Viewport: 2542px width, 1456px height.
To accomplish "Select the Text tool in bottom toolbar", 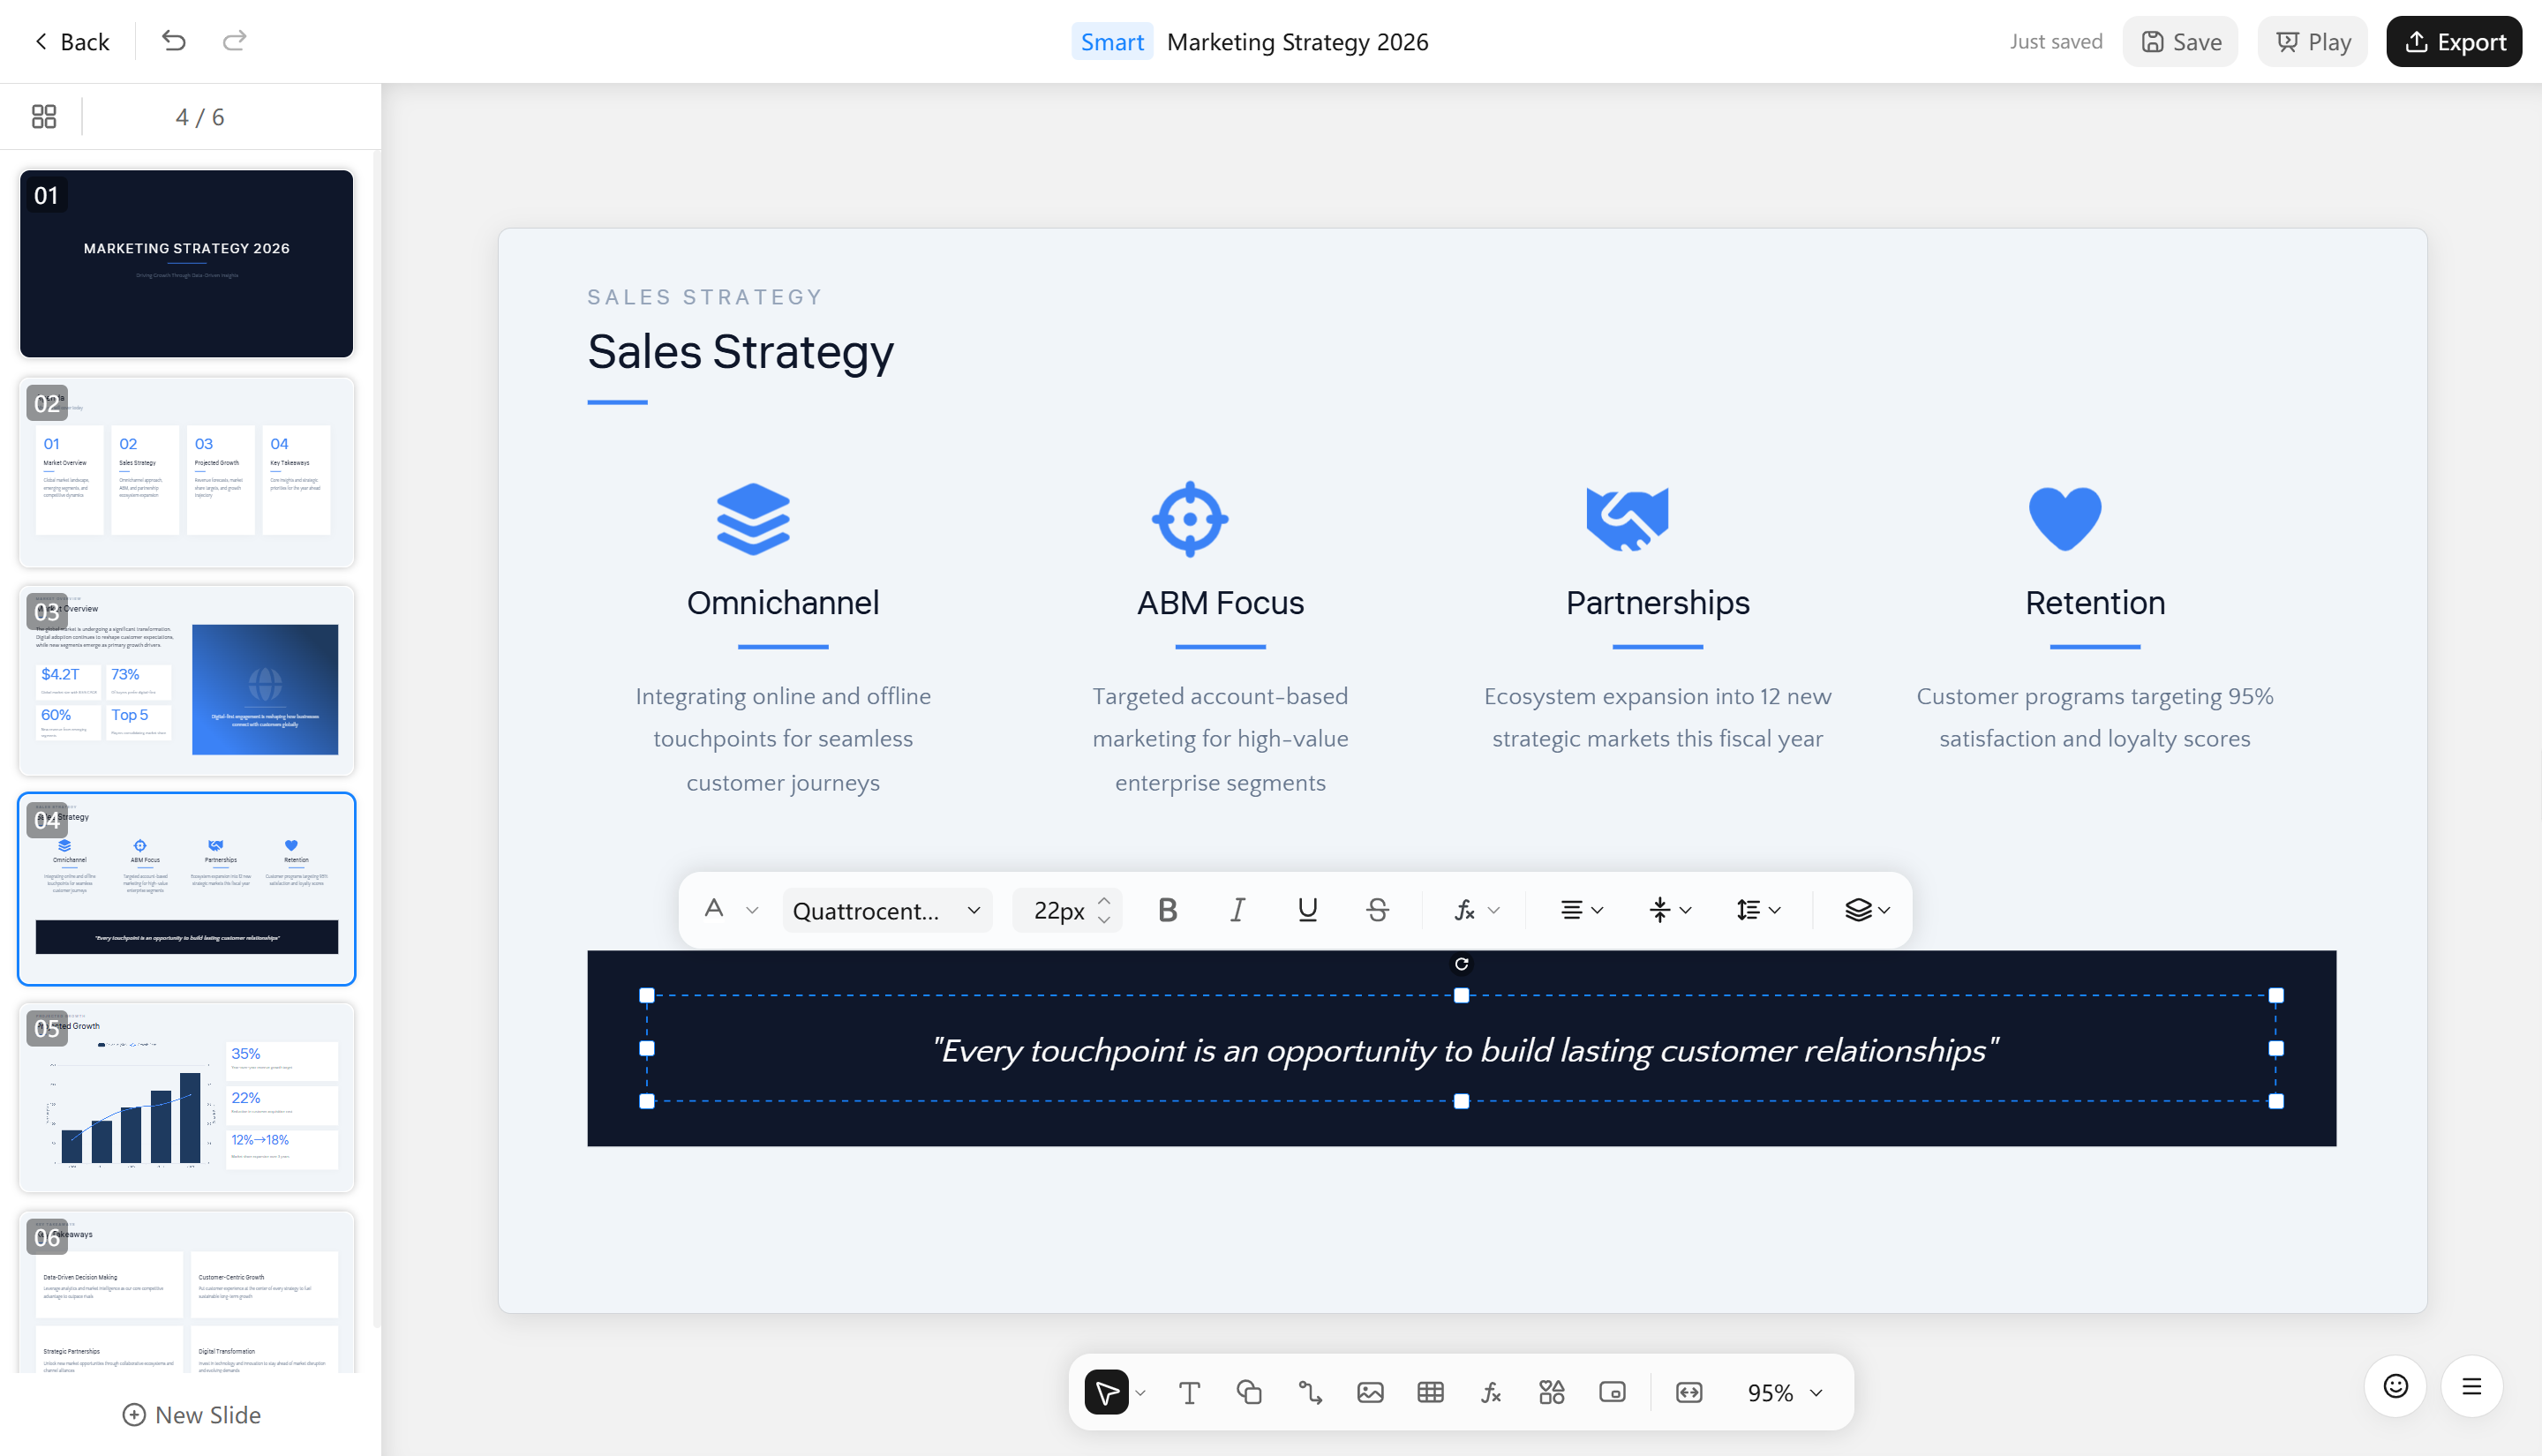I will point(1189,1392).
